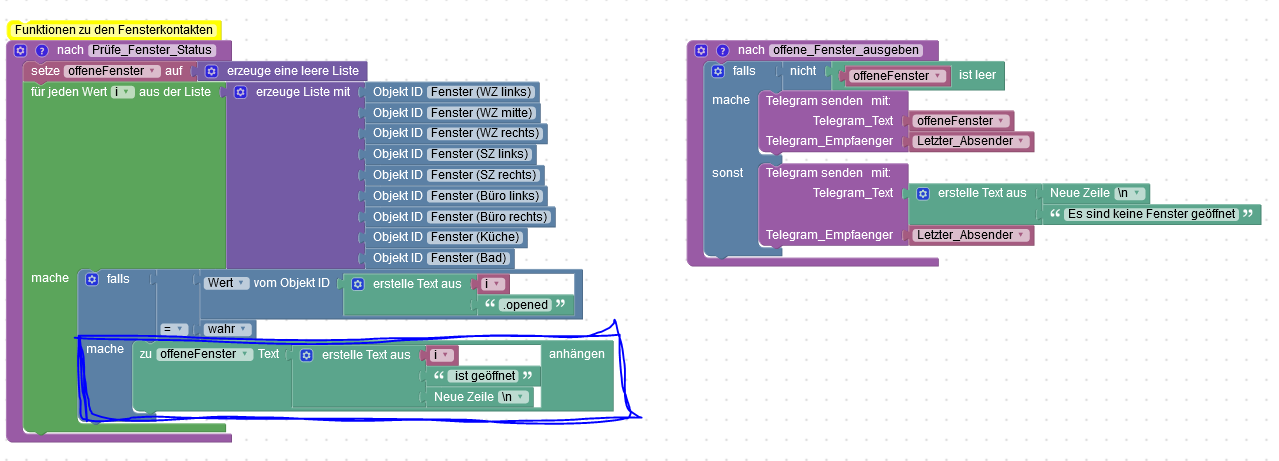Select Objekt ID field 'Fenster (WZ rechts)'
1279x461 pixels.
point(485,133)
